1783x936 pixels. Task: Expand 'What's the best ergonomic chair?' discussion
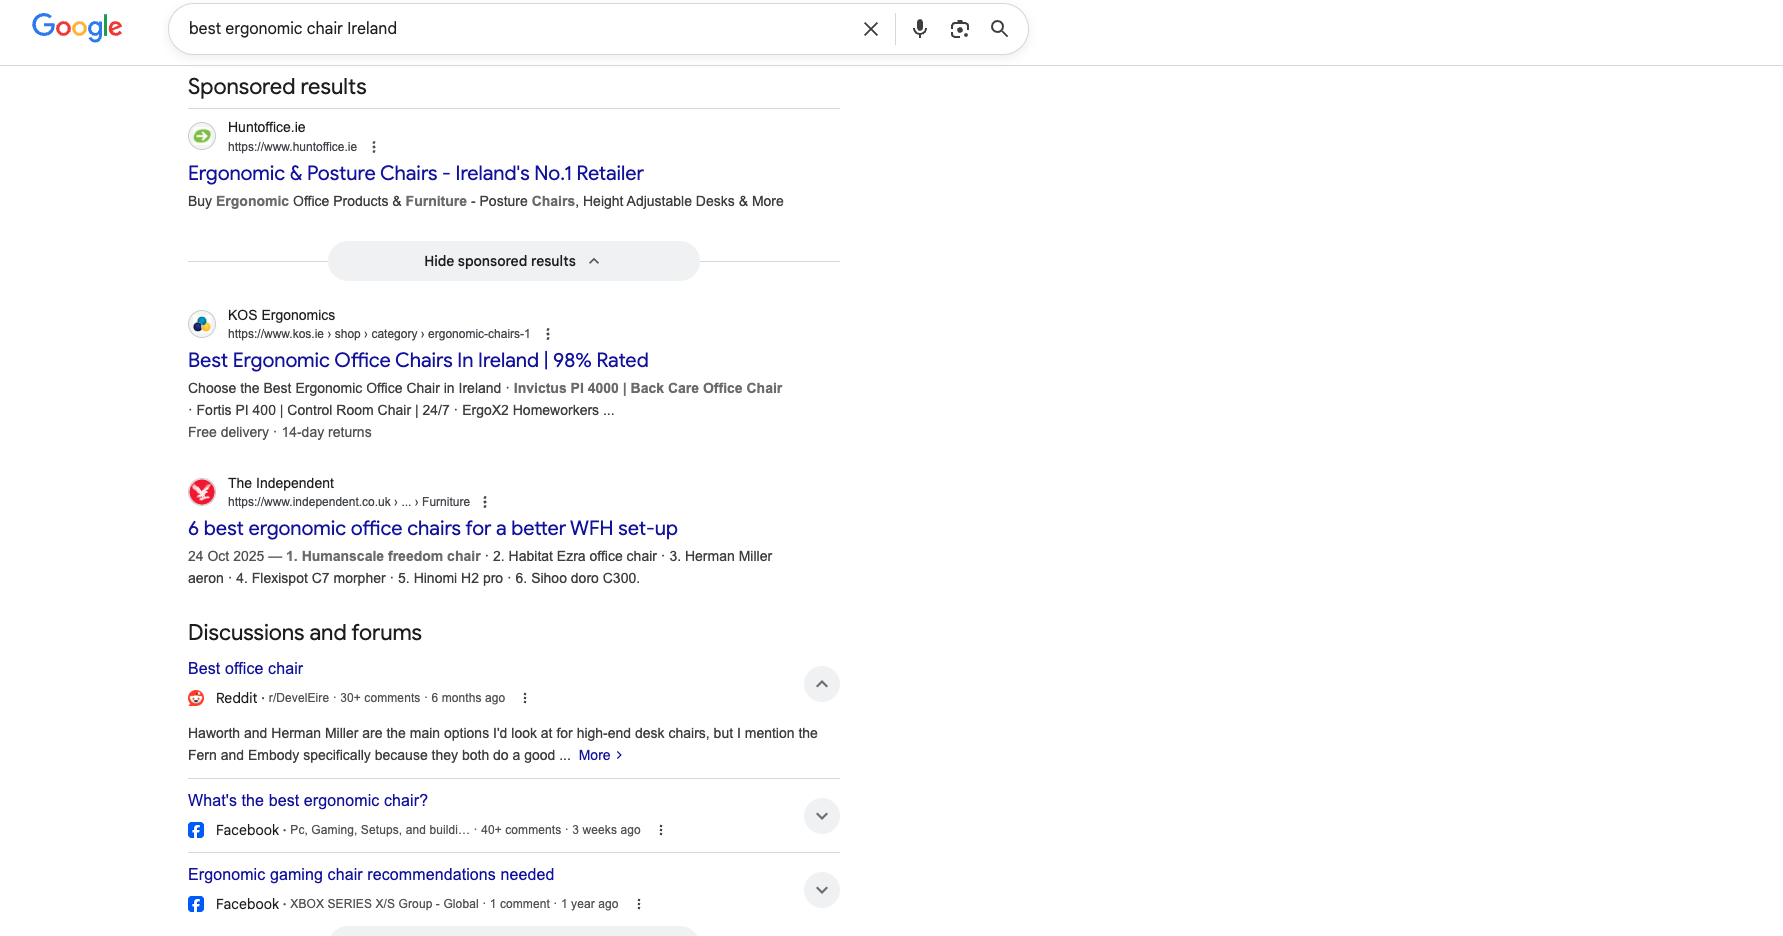point(821,816)
